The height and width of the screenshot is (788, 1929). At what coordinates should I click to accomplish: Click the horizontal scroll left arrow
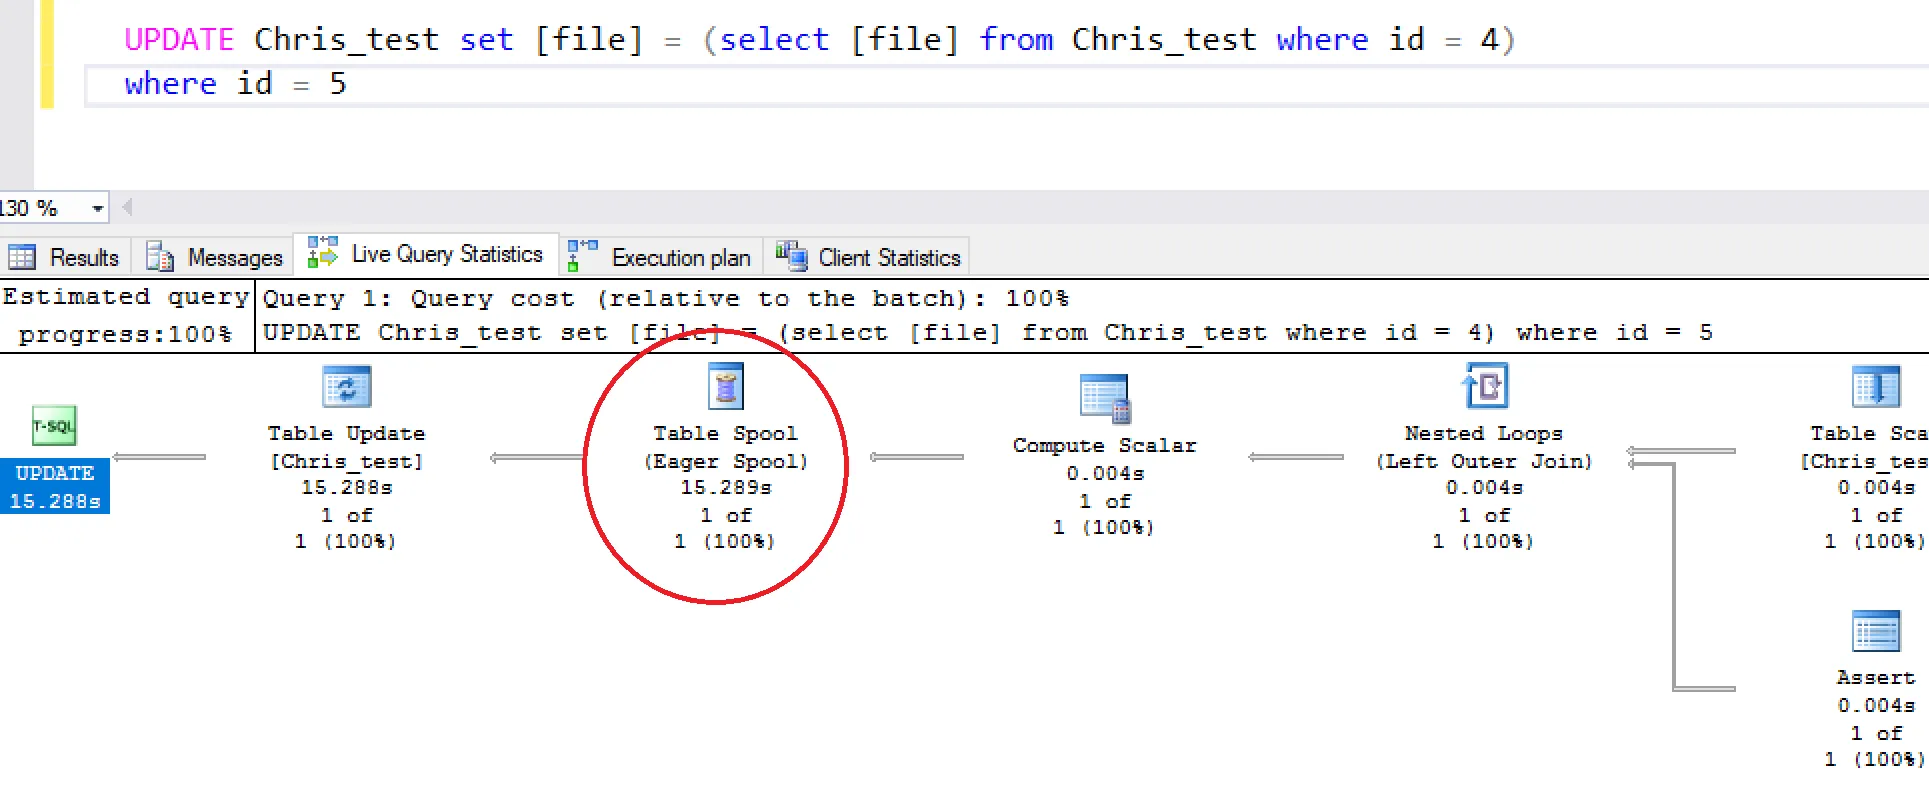click(x=127, y=208)
